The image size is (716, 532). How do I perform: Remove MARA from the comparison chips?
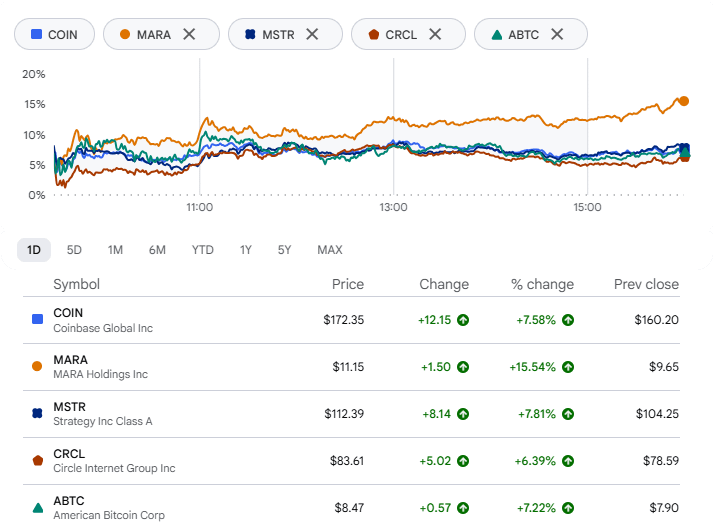(189, 34)
